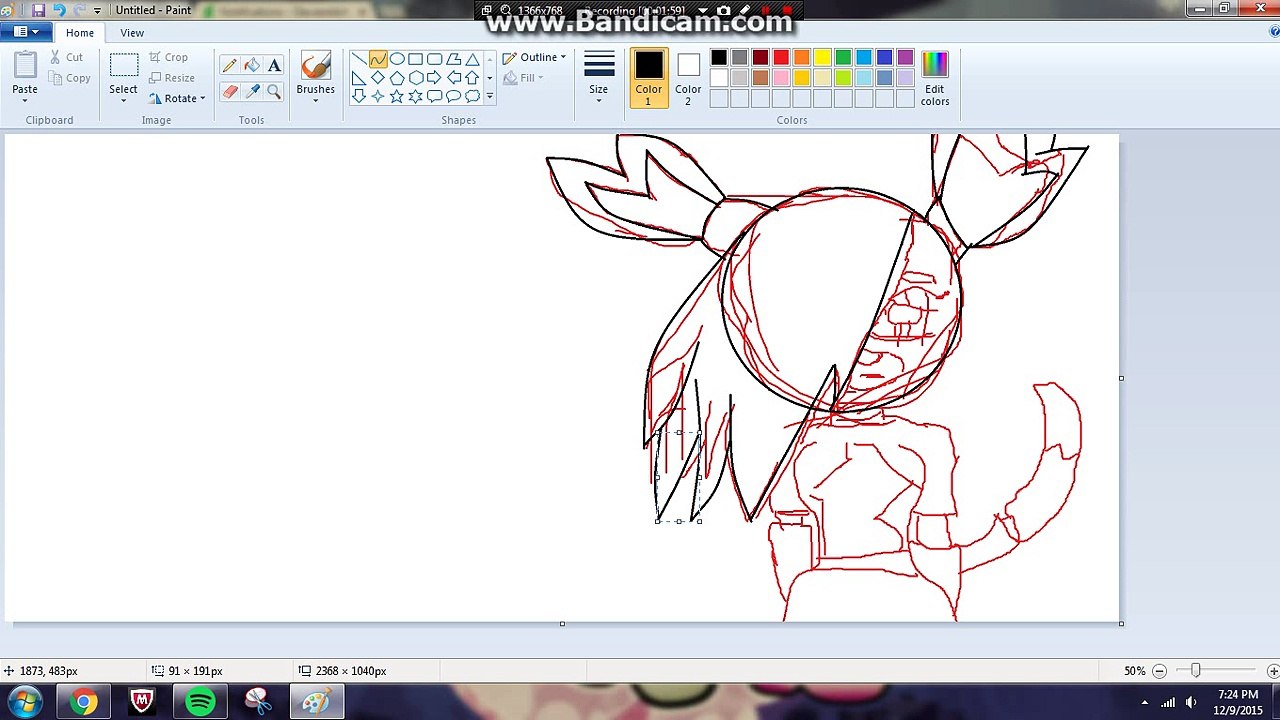Open Edit colors dialog

(x=935, y=78)
